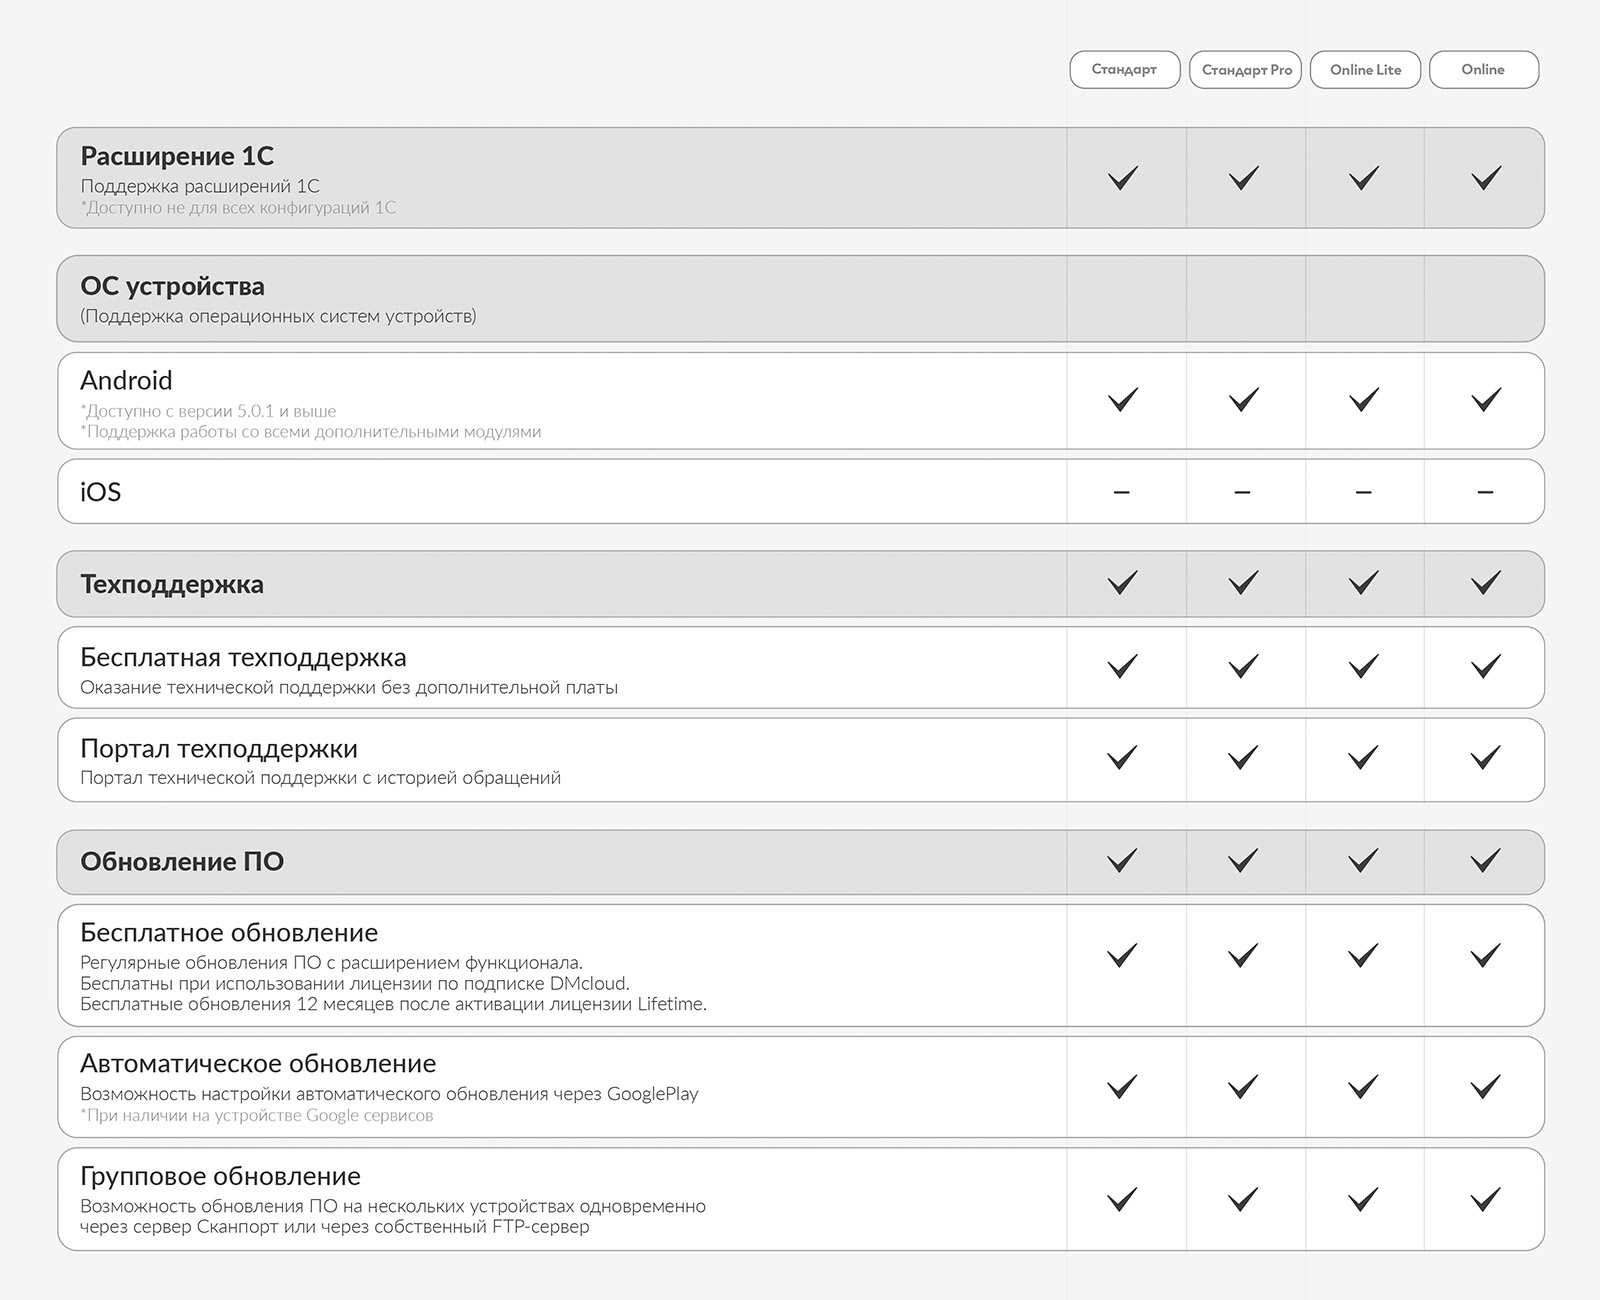Collapse the Техподдержка section header
Image resolution: width=1600 pixels, height=1300 pixels.
click(x=801, y=584)
